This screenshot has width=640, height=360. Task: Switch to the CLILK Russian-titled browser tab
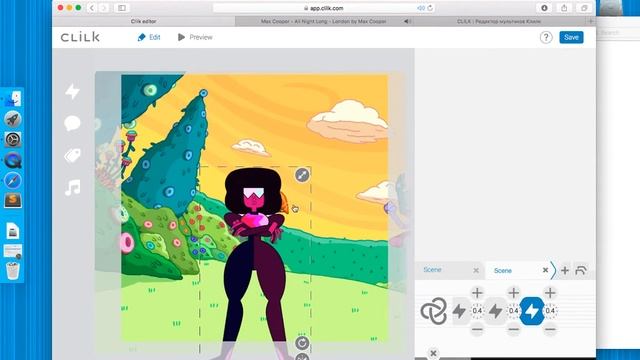(499, 21)
